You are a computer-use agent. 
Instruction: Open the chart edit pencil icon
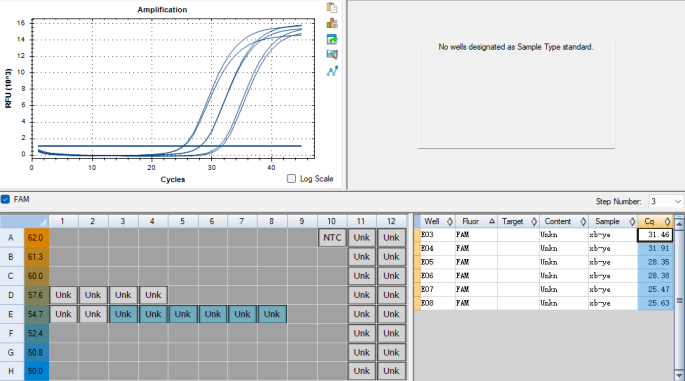(x=332, y=55)
